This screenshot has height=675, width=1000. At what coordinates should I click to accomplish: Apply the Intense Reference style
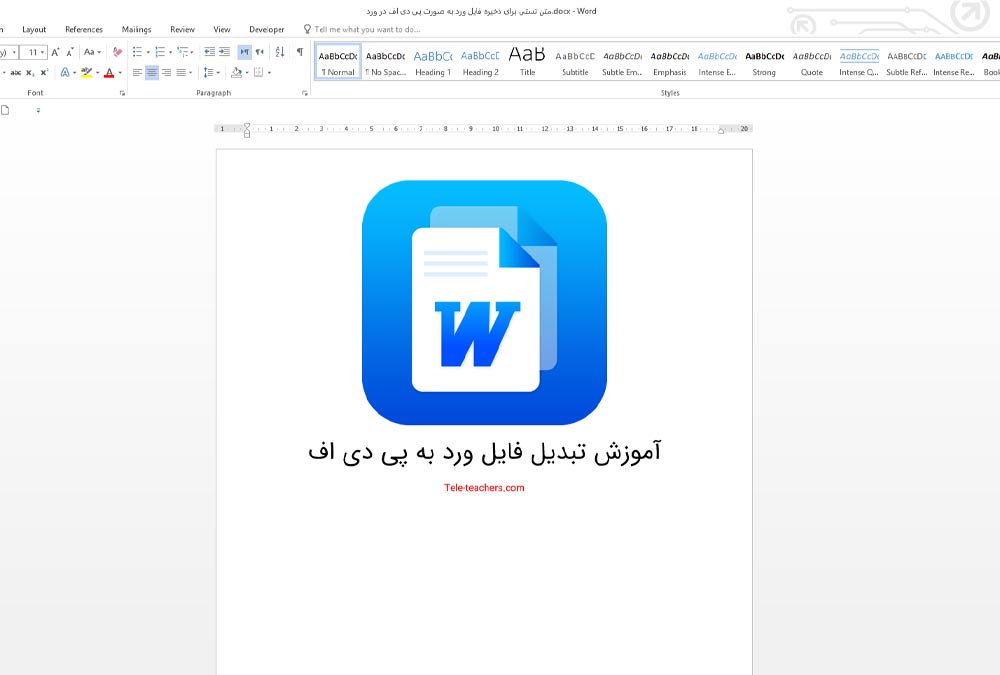point(953,62)
